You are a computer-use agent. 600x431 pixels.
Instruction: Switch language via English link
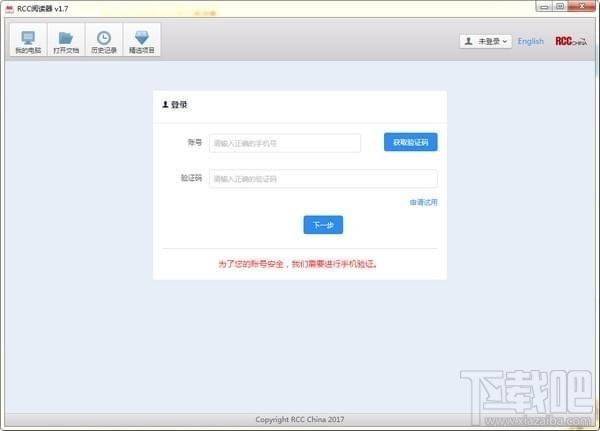tap(530, 41)
